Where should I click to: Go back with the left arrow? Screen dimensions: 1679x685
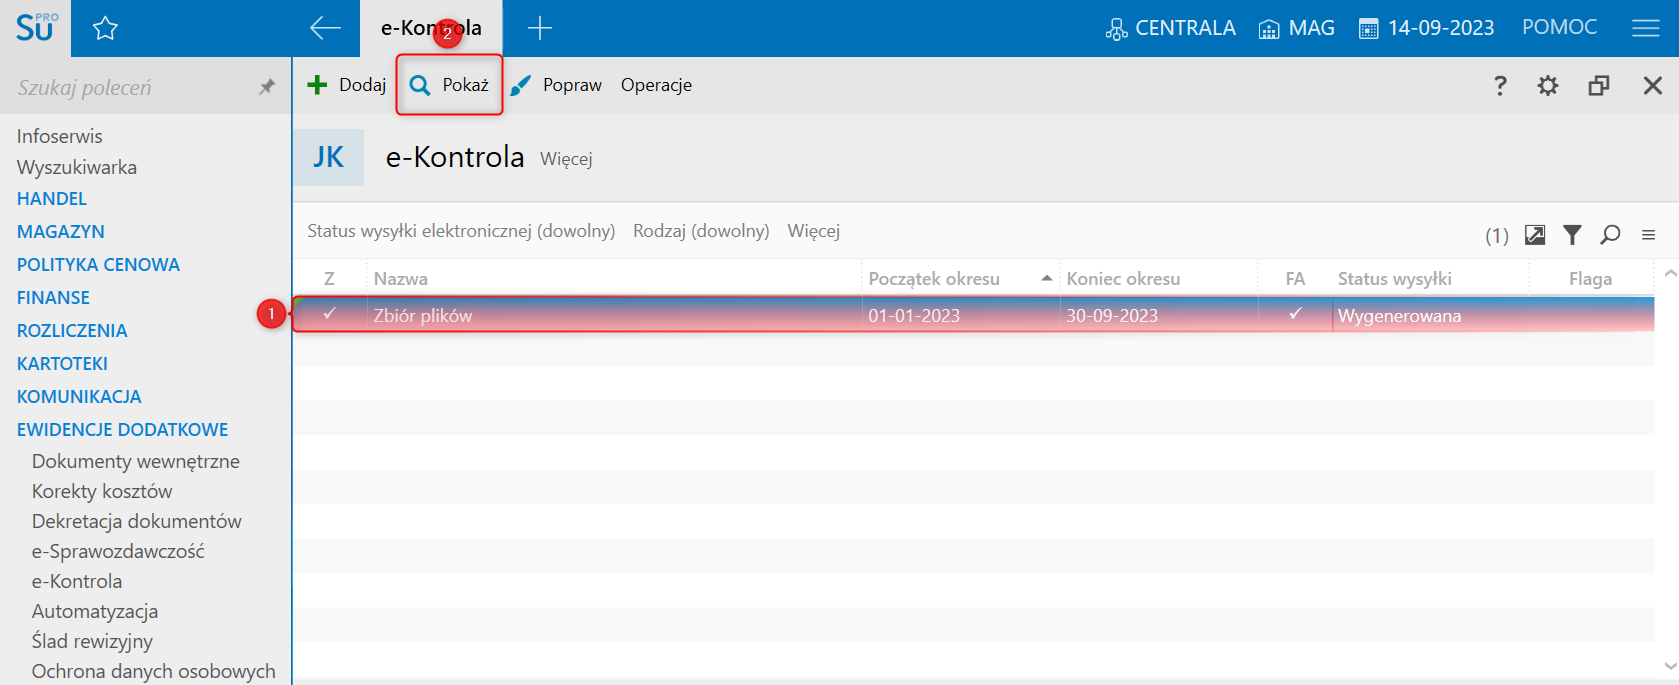click(x=325, y=28)
